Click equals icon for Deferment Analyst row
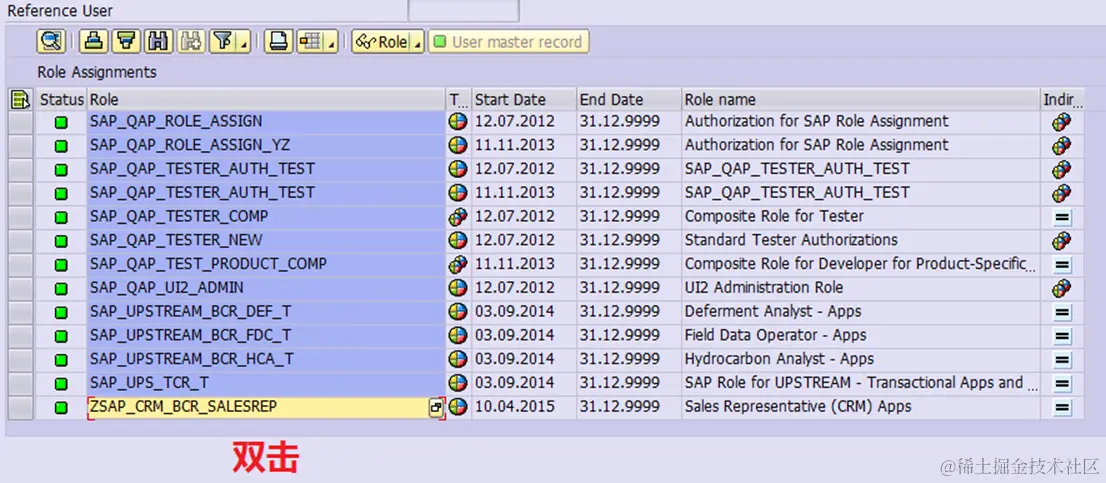Screen dimensions: 1106x483 [x=1062, y=312]
